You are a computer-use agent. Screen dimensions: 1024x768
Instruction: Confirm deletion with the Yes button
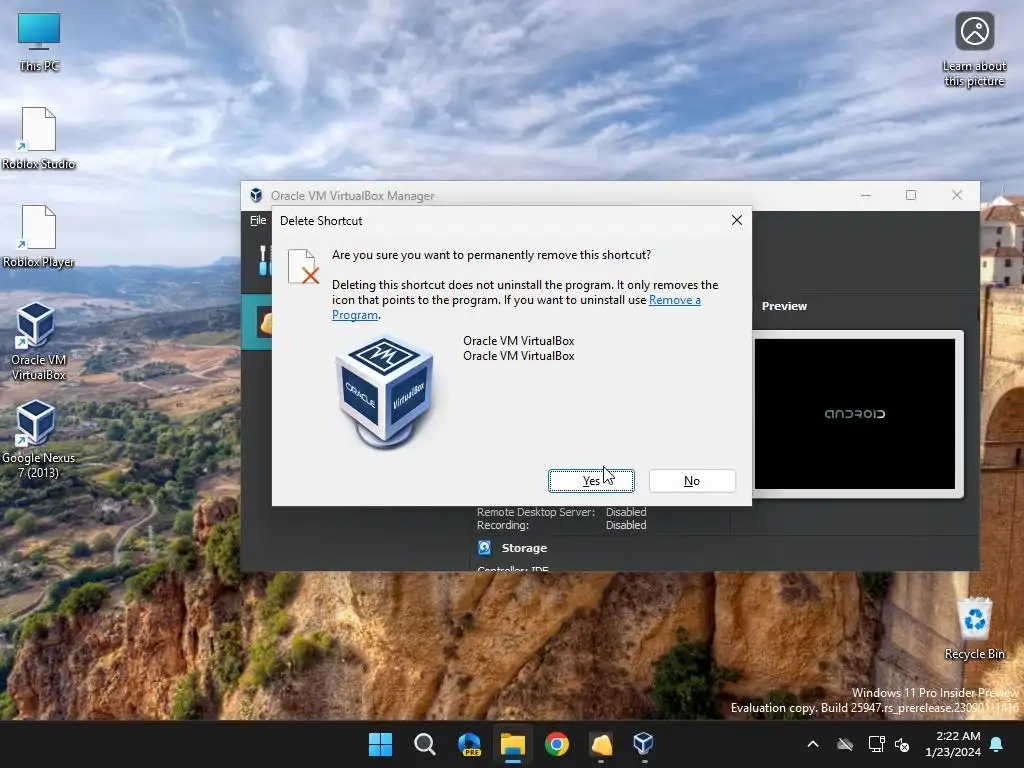591,481
